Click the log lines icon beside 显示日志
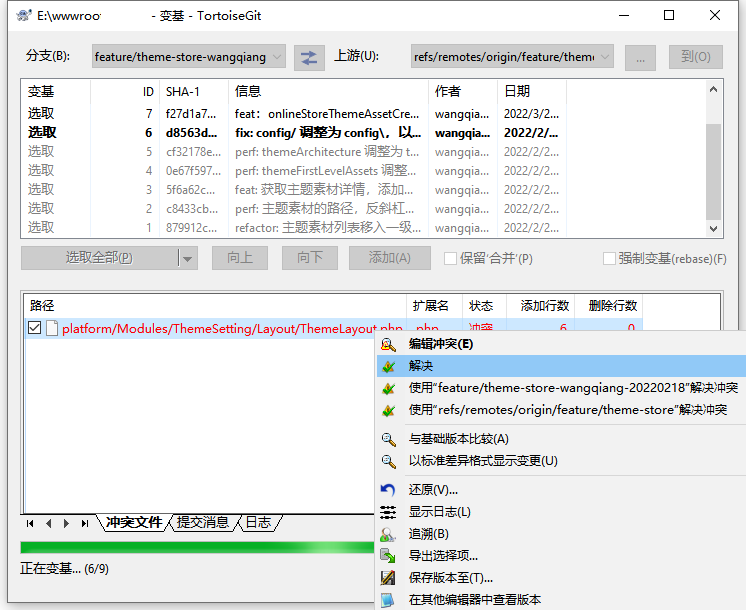 [x=388, y=512]
